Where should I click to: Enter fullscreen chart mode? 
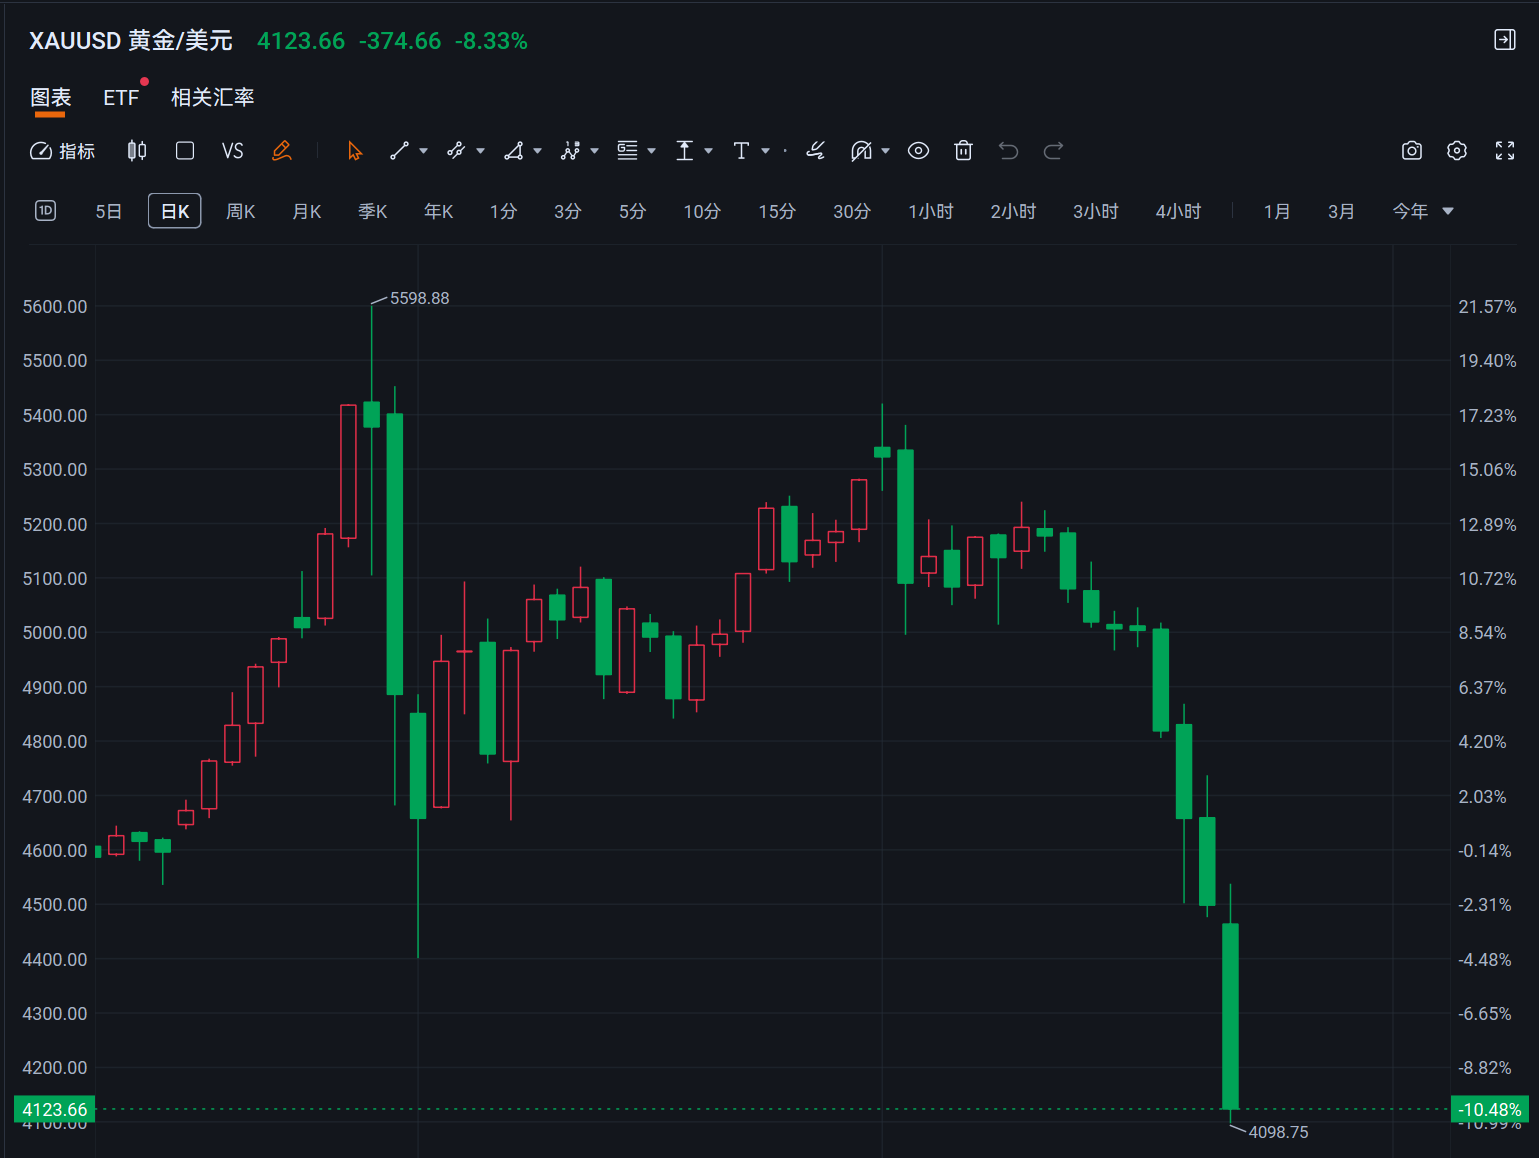point(1504,151)
